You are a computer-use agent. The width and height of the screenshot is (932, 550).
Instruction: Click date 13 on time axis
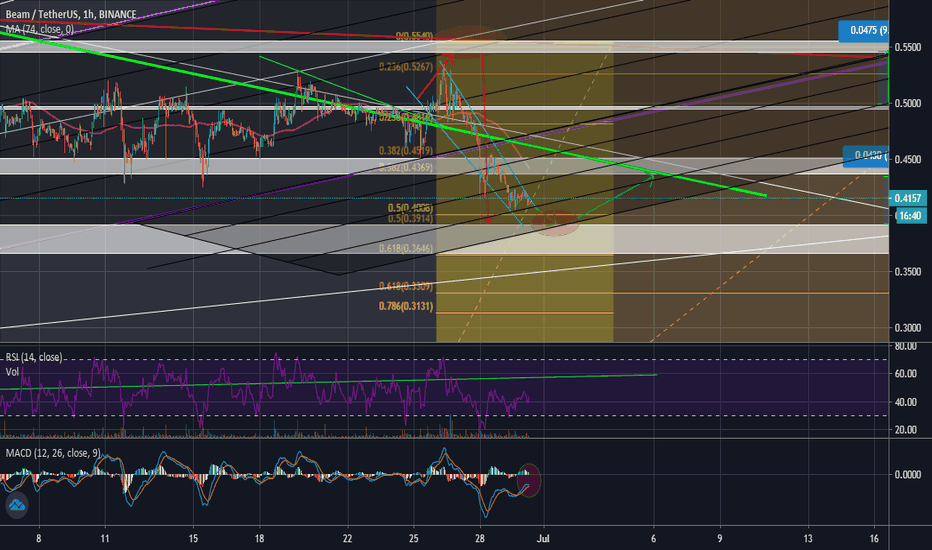point(808,539)
